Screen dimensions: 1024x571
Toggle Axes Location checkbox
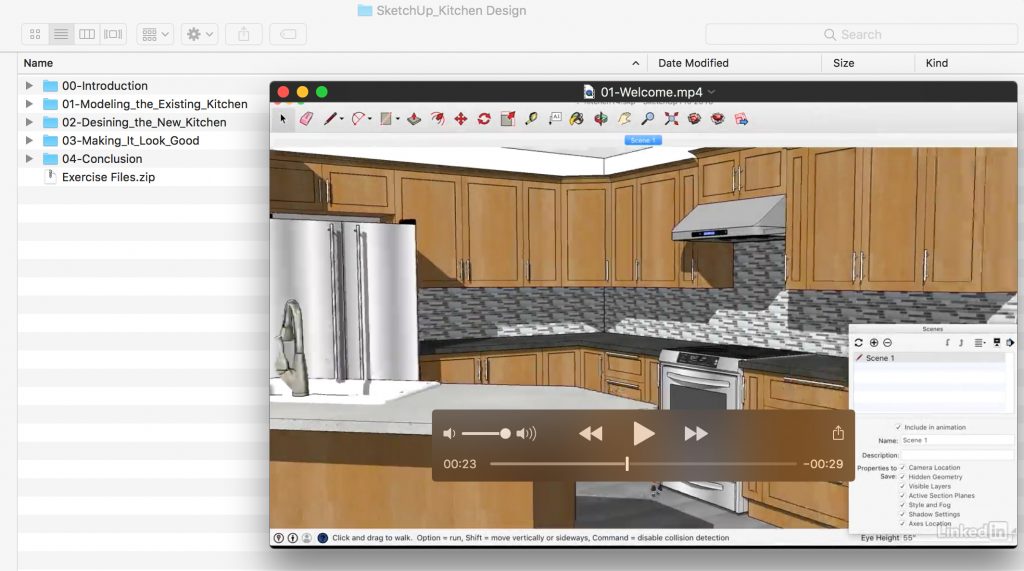[903, 523]
